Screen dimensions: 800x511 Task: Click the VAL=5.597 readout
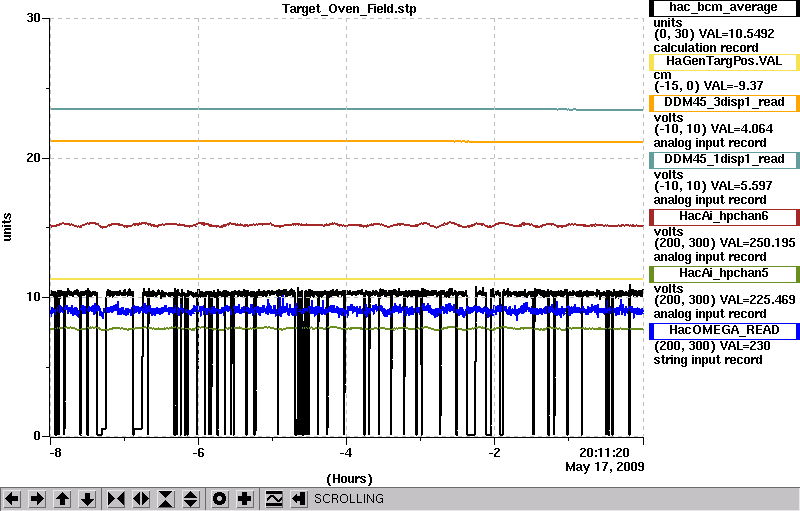(x=742, y=186)
